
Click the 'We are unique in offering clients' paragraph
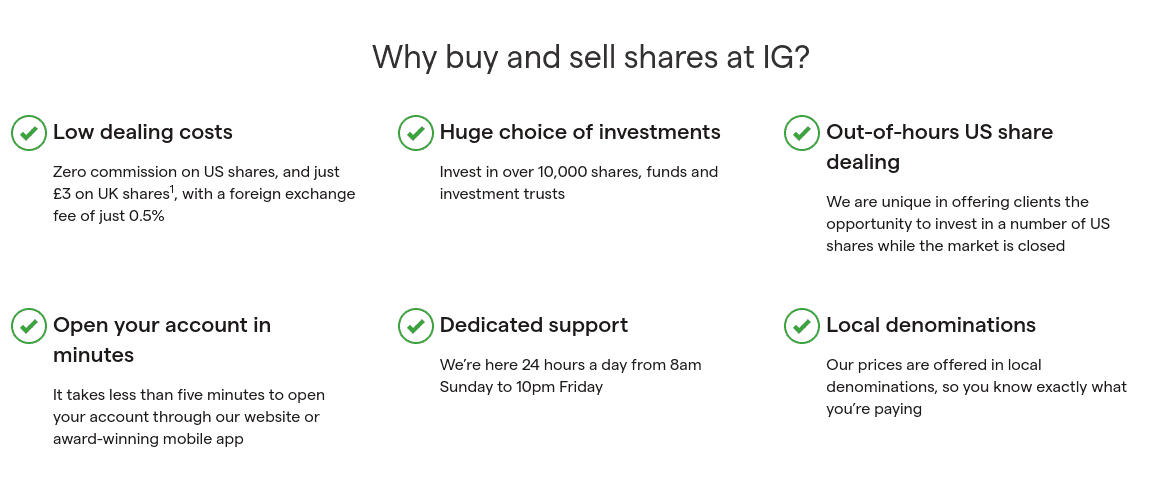point(968,224)
